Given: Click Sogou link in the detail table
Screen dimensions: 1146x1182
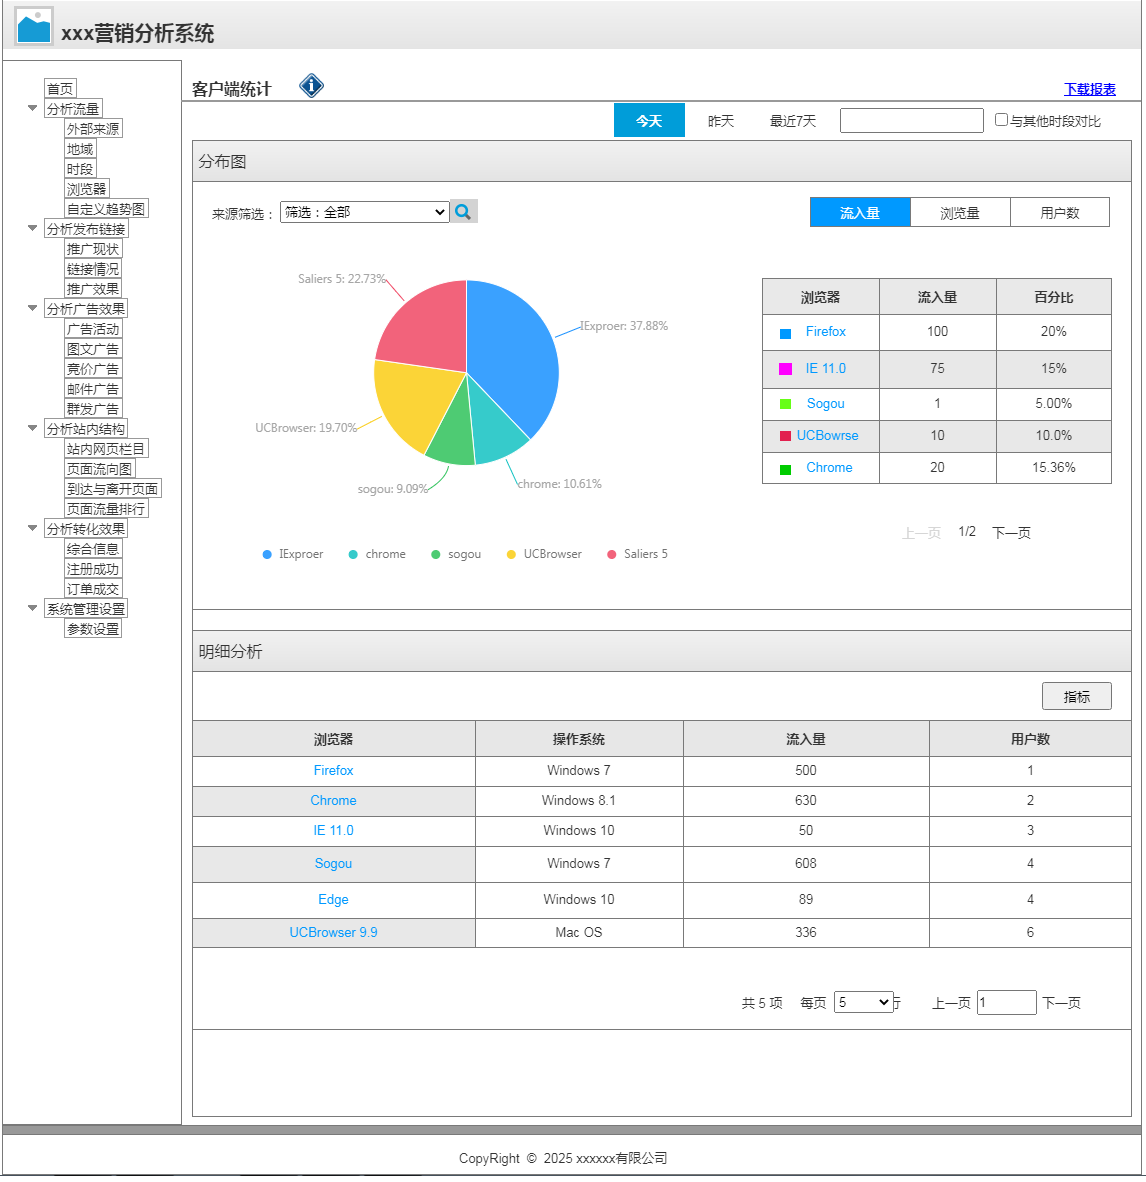Looking at the screenshot, I should (333, 864).
